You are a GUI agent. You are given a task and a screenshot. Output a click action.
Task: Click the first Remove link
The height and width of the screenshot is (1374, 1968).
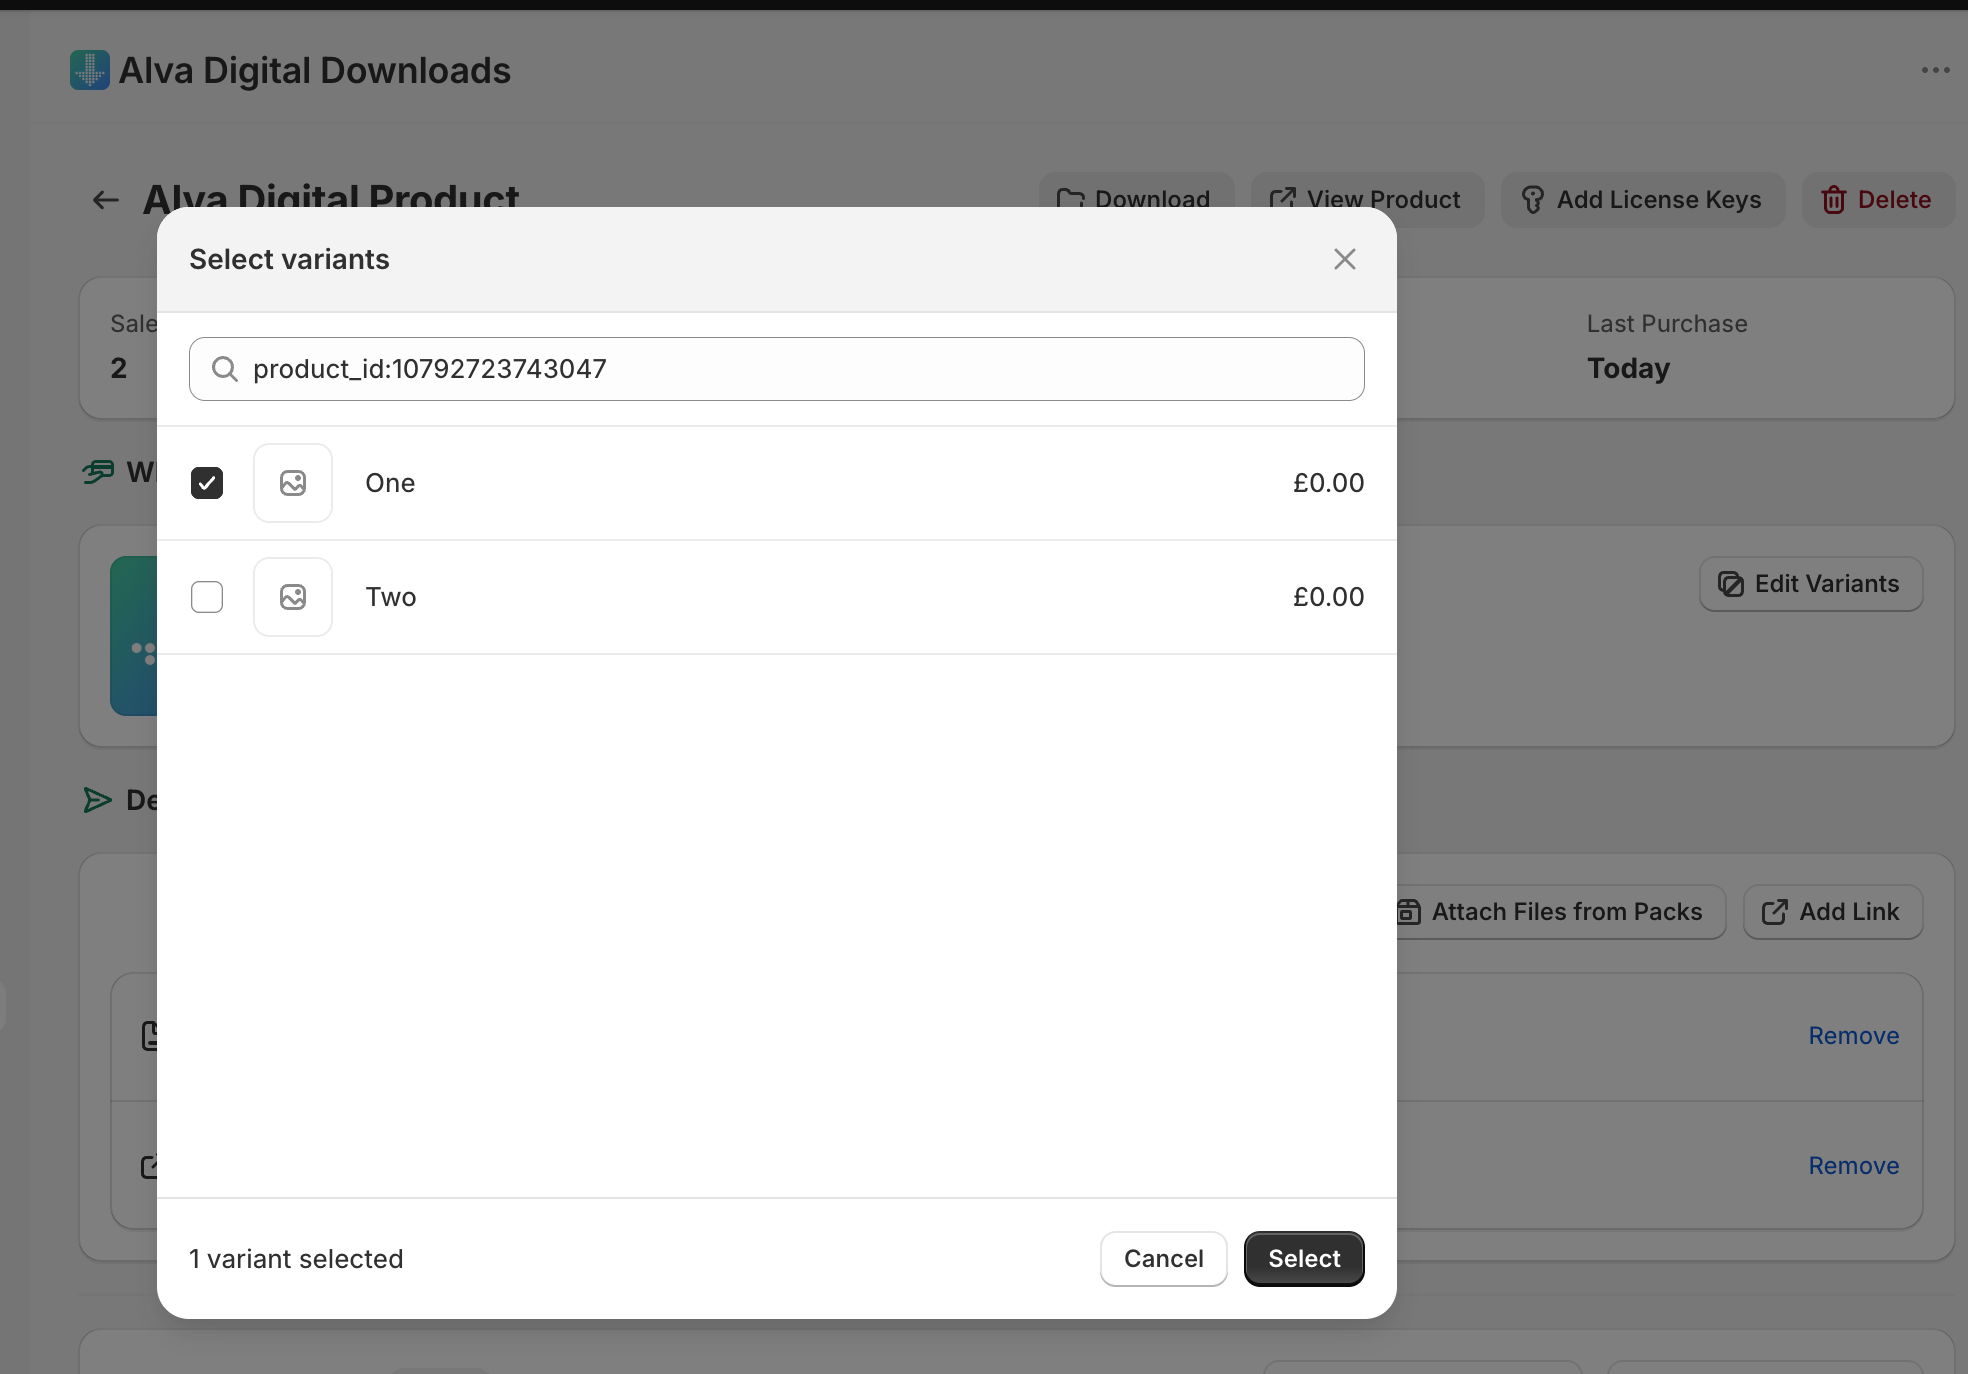1854,1036
